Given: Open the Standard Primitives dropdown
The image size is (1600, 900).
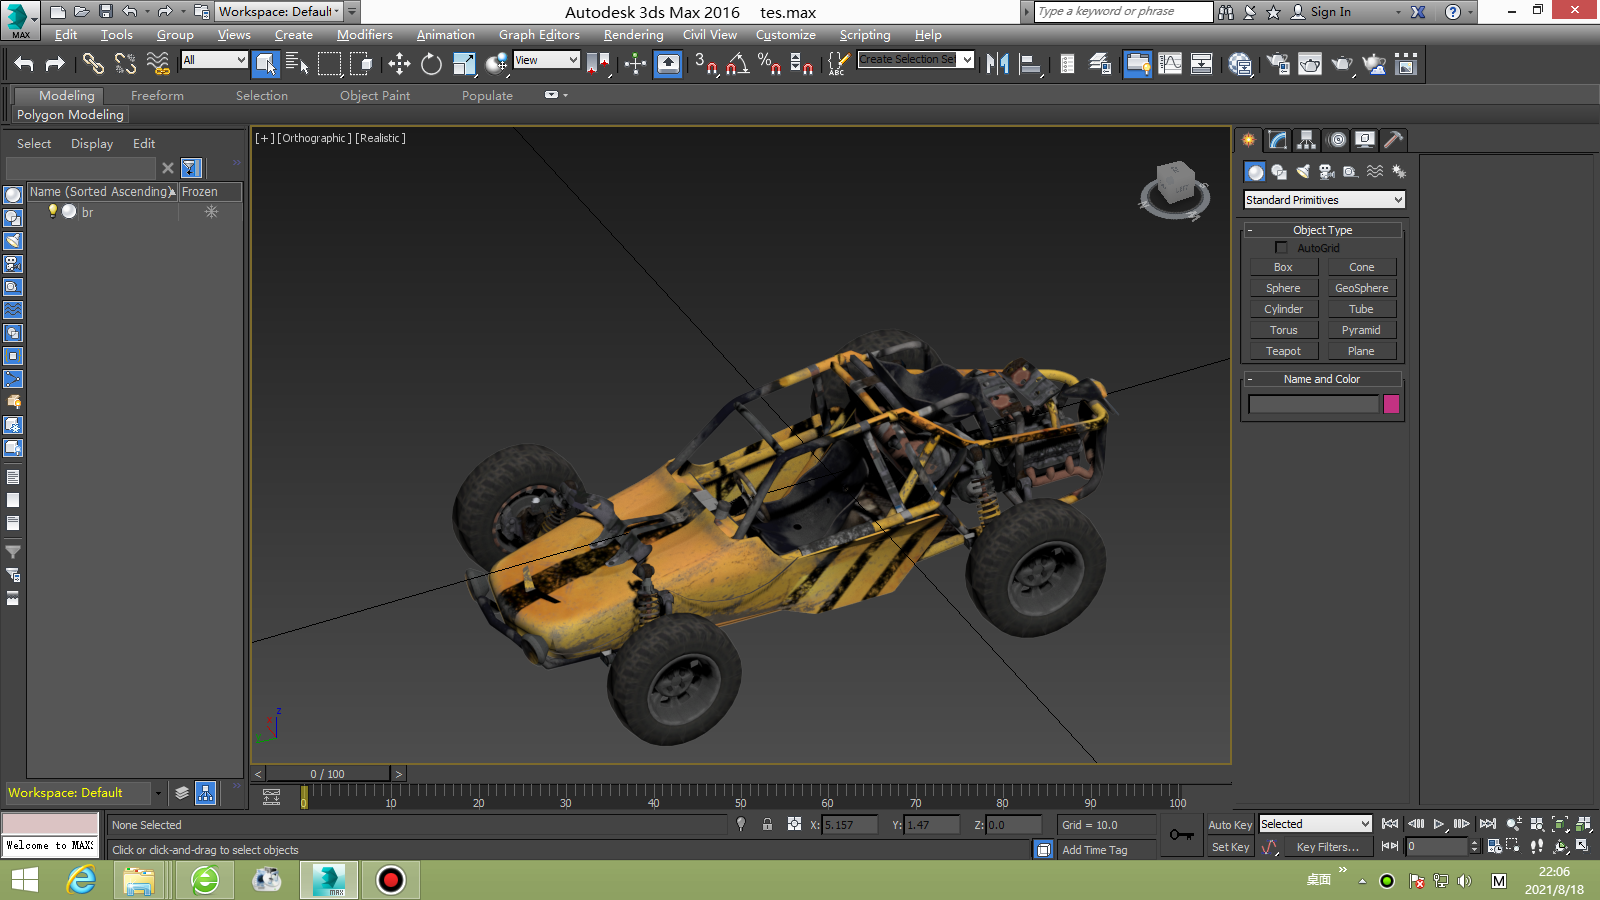Looking at the screenshot, I should click(1324, 200).
